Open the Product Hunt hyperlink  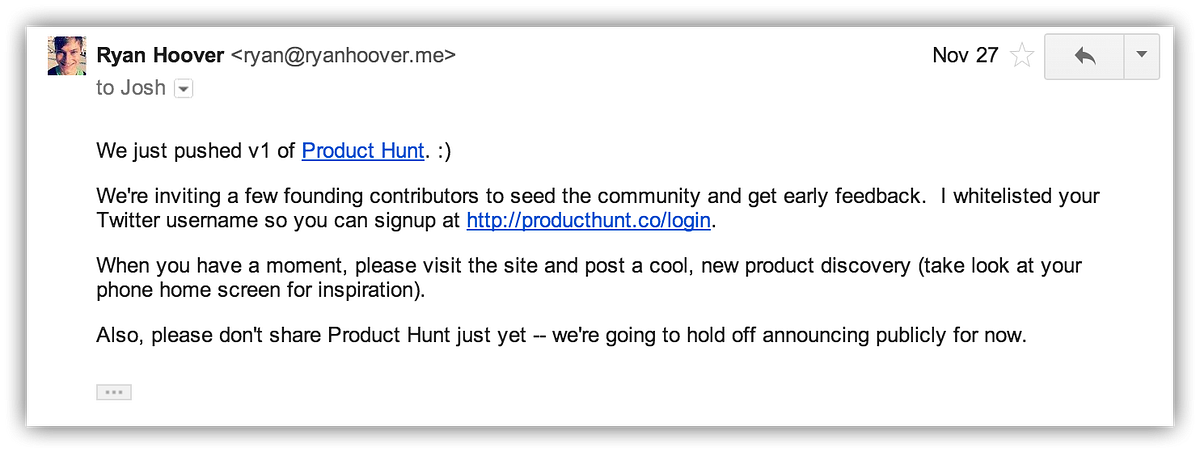point(363,152)
